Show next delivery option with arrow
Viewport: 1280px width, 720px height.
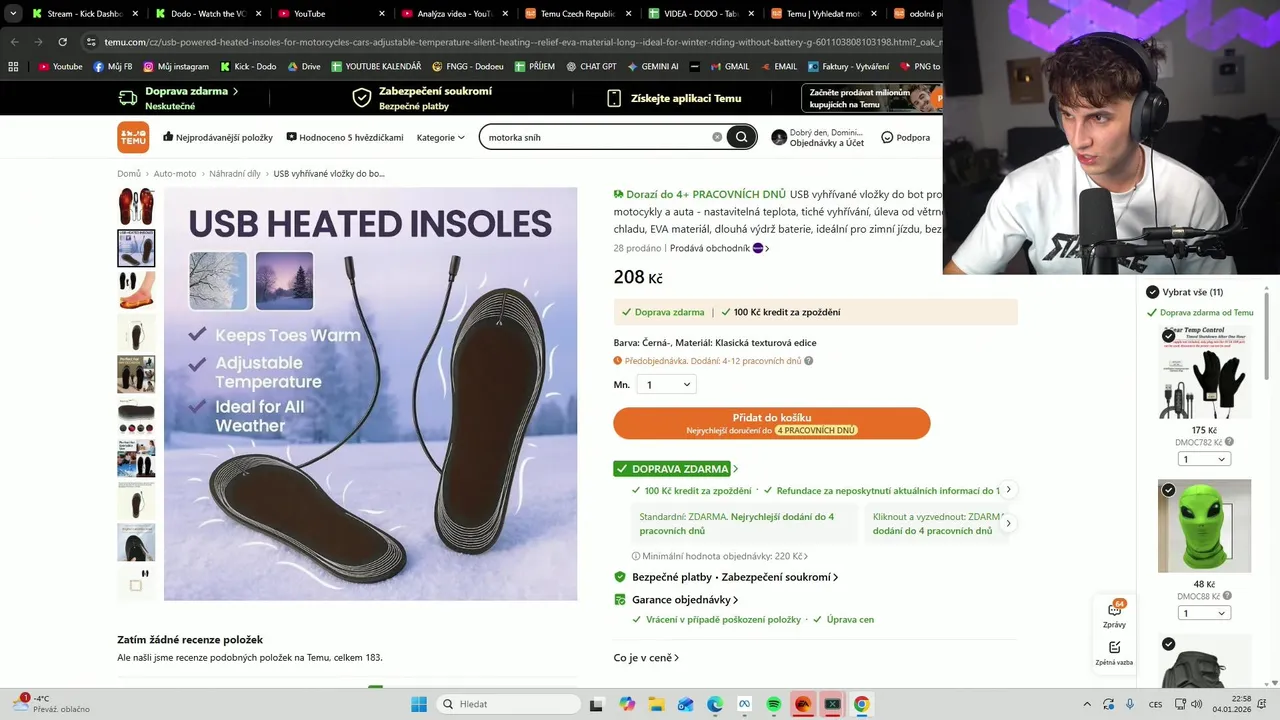pyautogui.click(x=1008, y=523)
